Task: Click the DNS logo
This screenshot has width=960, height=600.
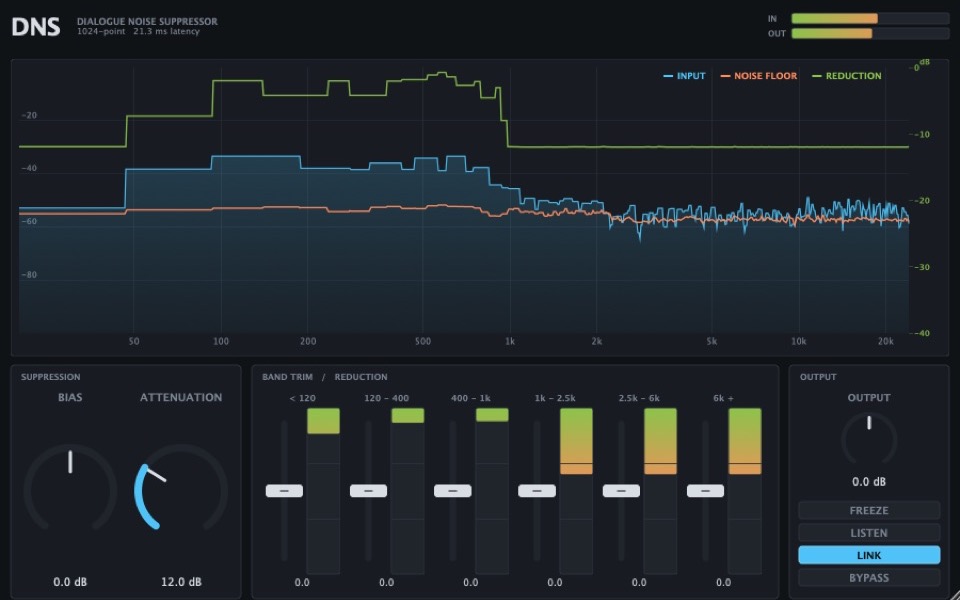Action: (36, 26)
